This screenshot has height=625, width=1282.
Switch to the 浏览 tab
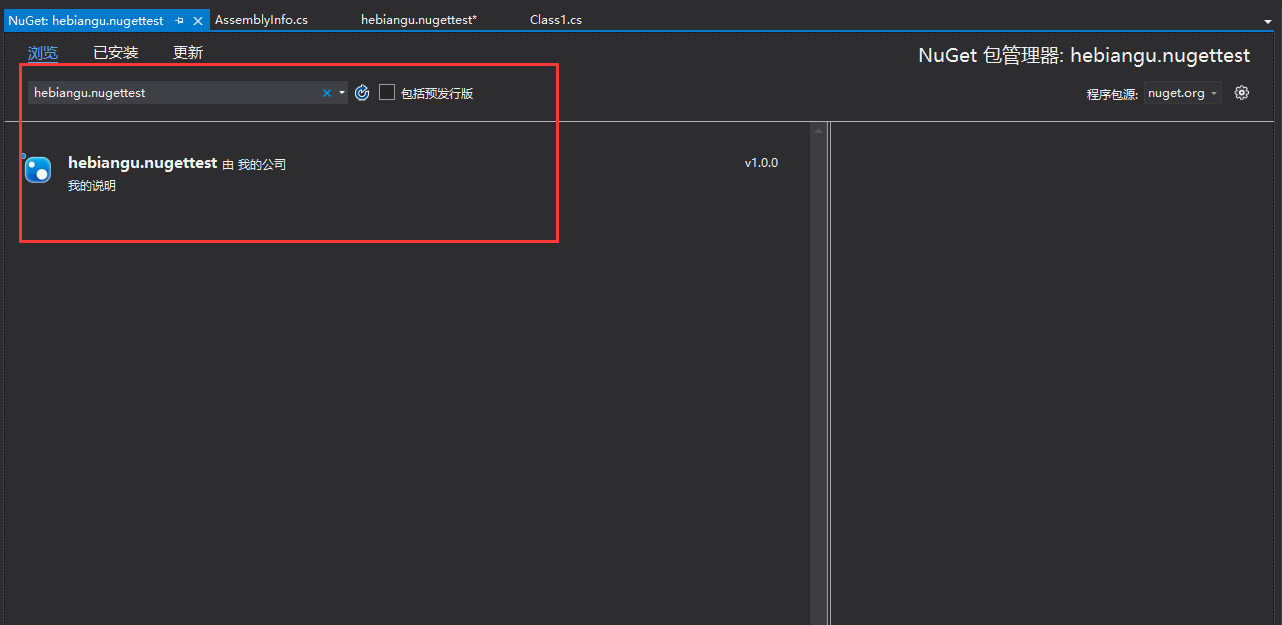pos(43,53)
